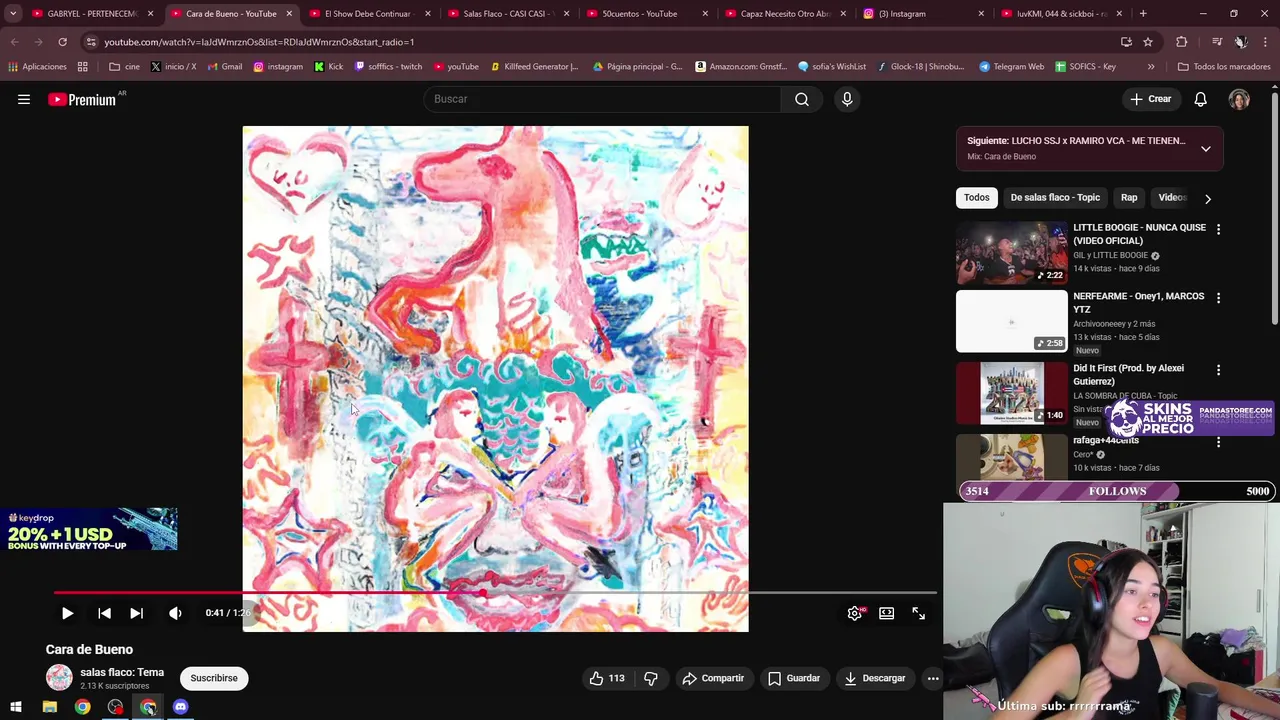Open the YouTube hamburger guide menu
The height and width of the screenshot is (720, 1280).
[24, 99]
